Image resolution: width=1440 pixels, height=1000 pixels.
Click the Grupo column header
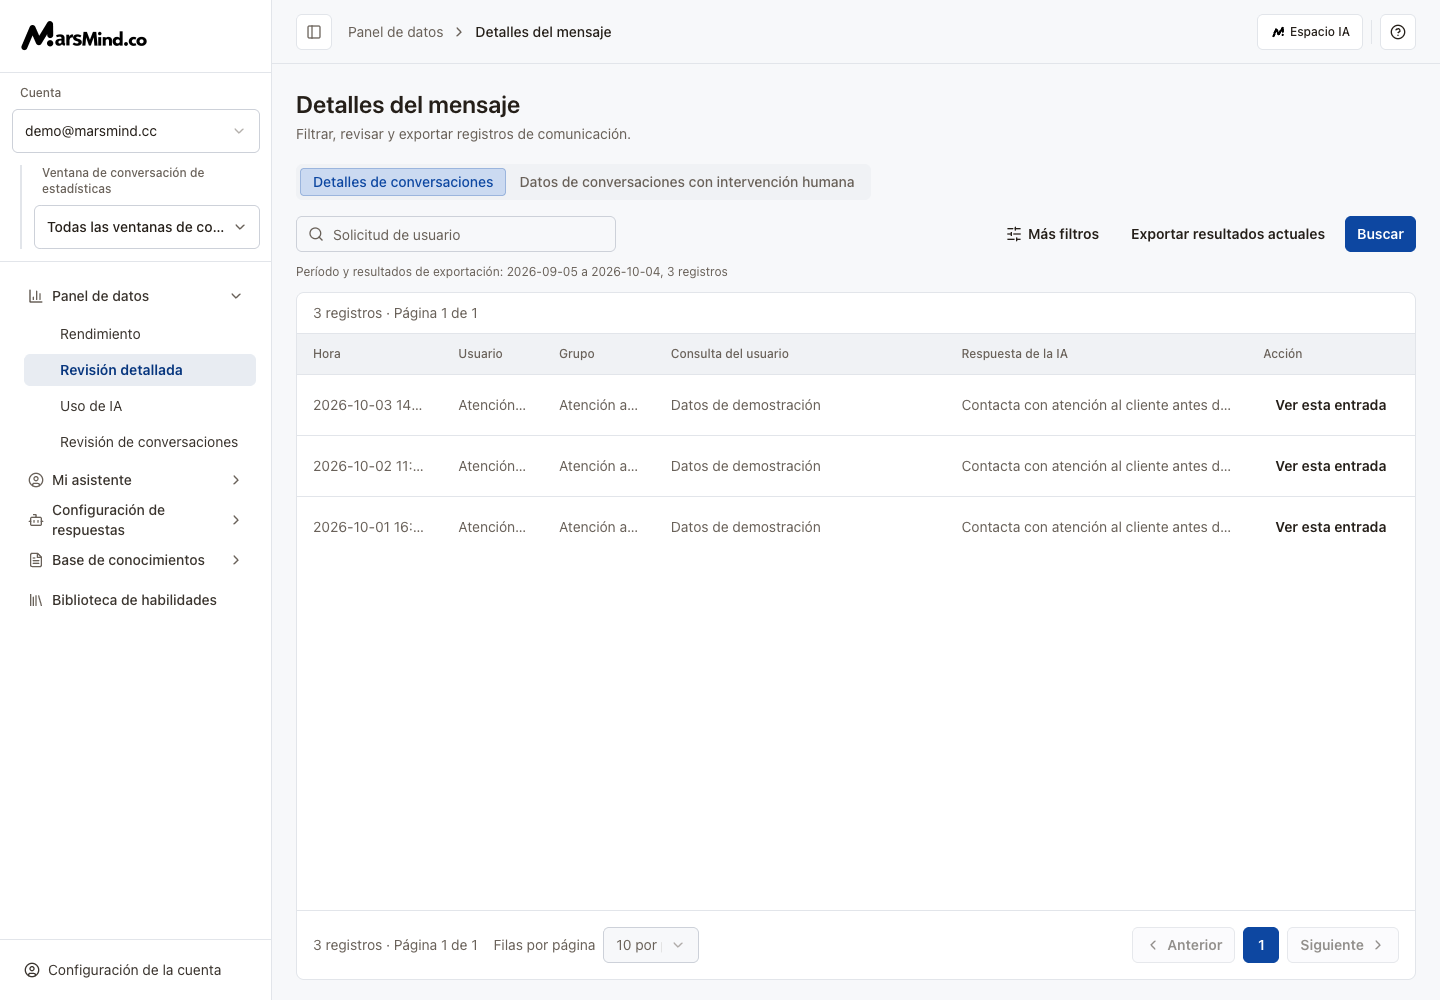point(577,354)
